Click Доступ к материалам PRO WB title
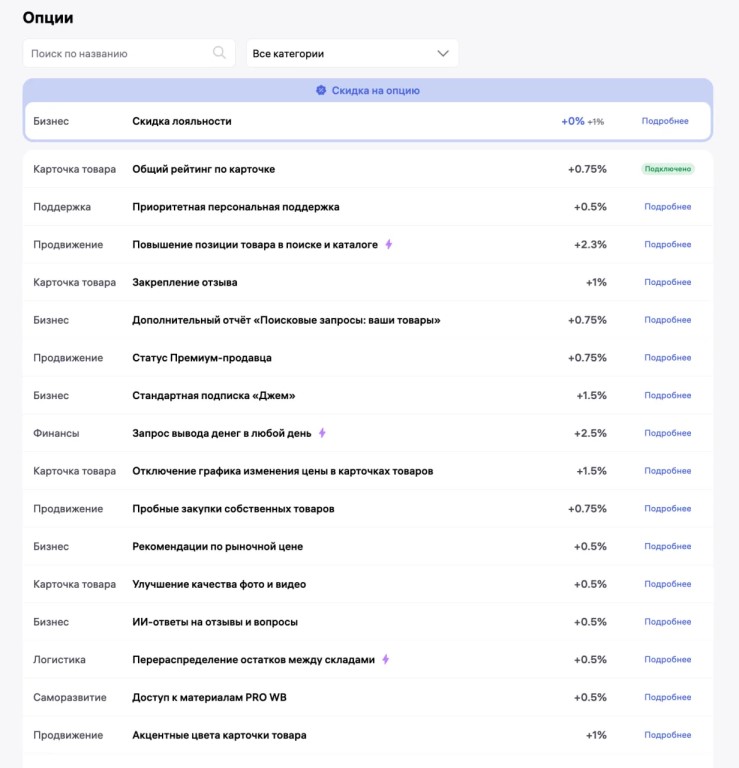Image resolution: width=739 pixels, height=768 pixels. click(x=209, y=697)
